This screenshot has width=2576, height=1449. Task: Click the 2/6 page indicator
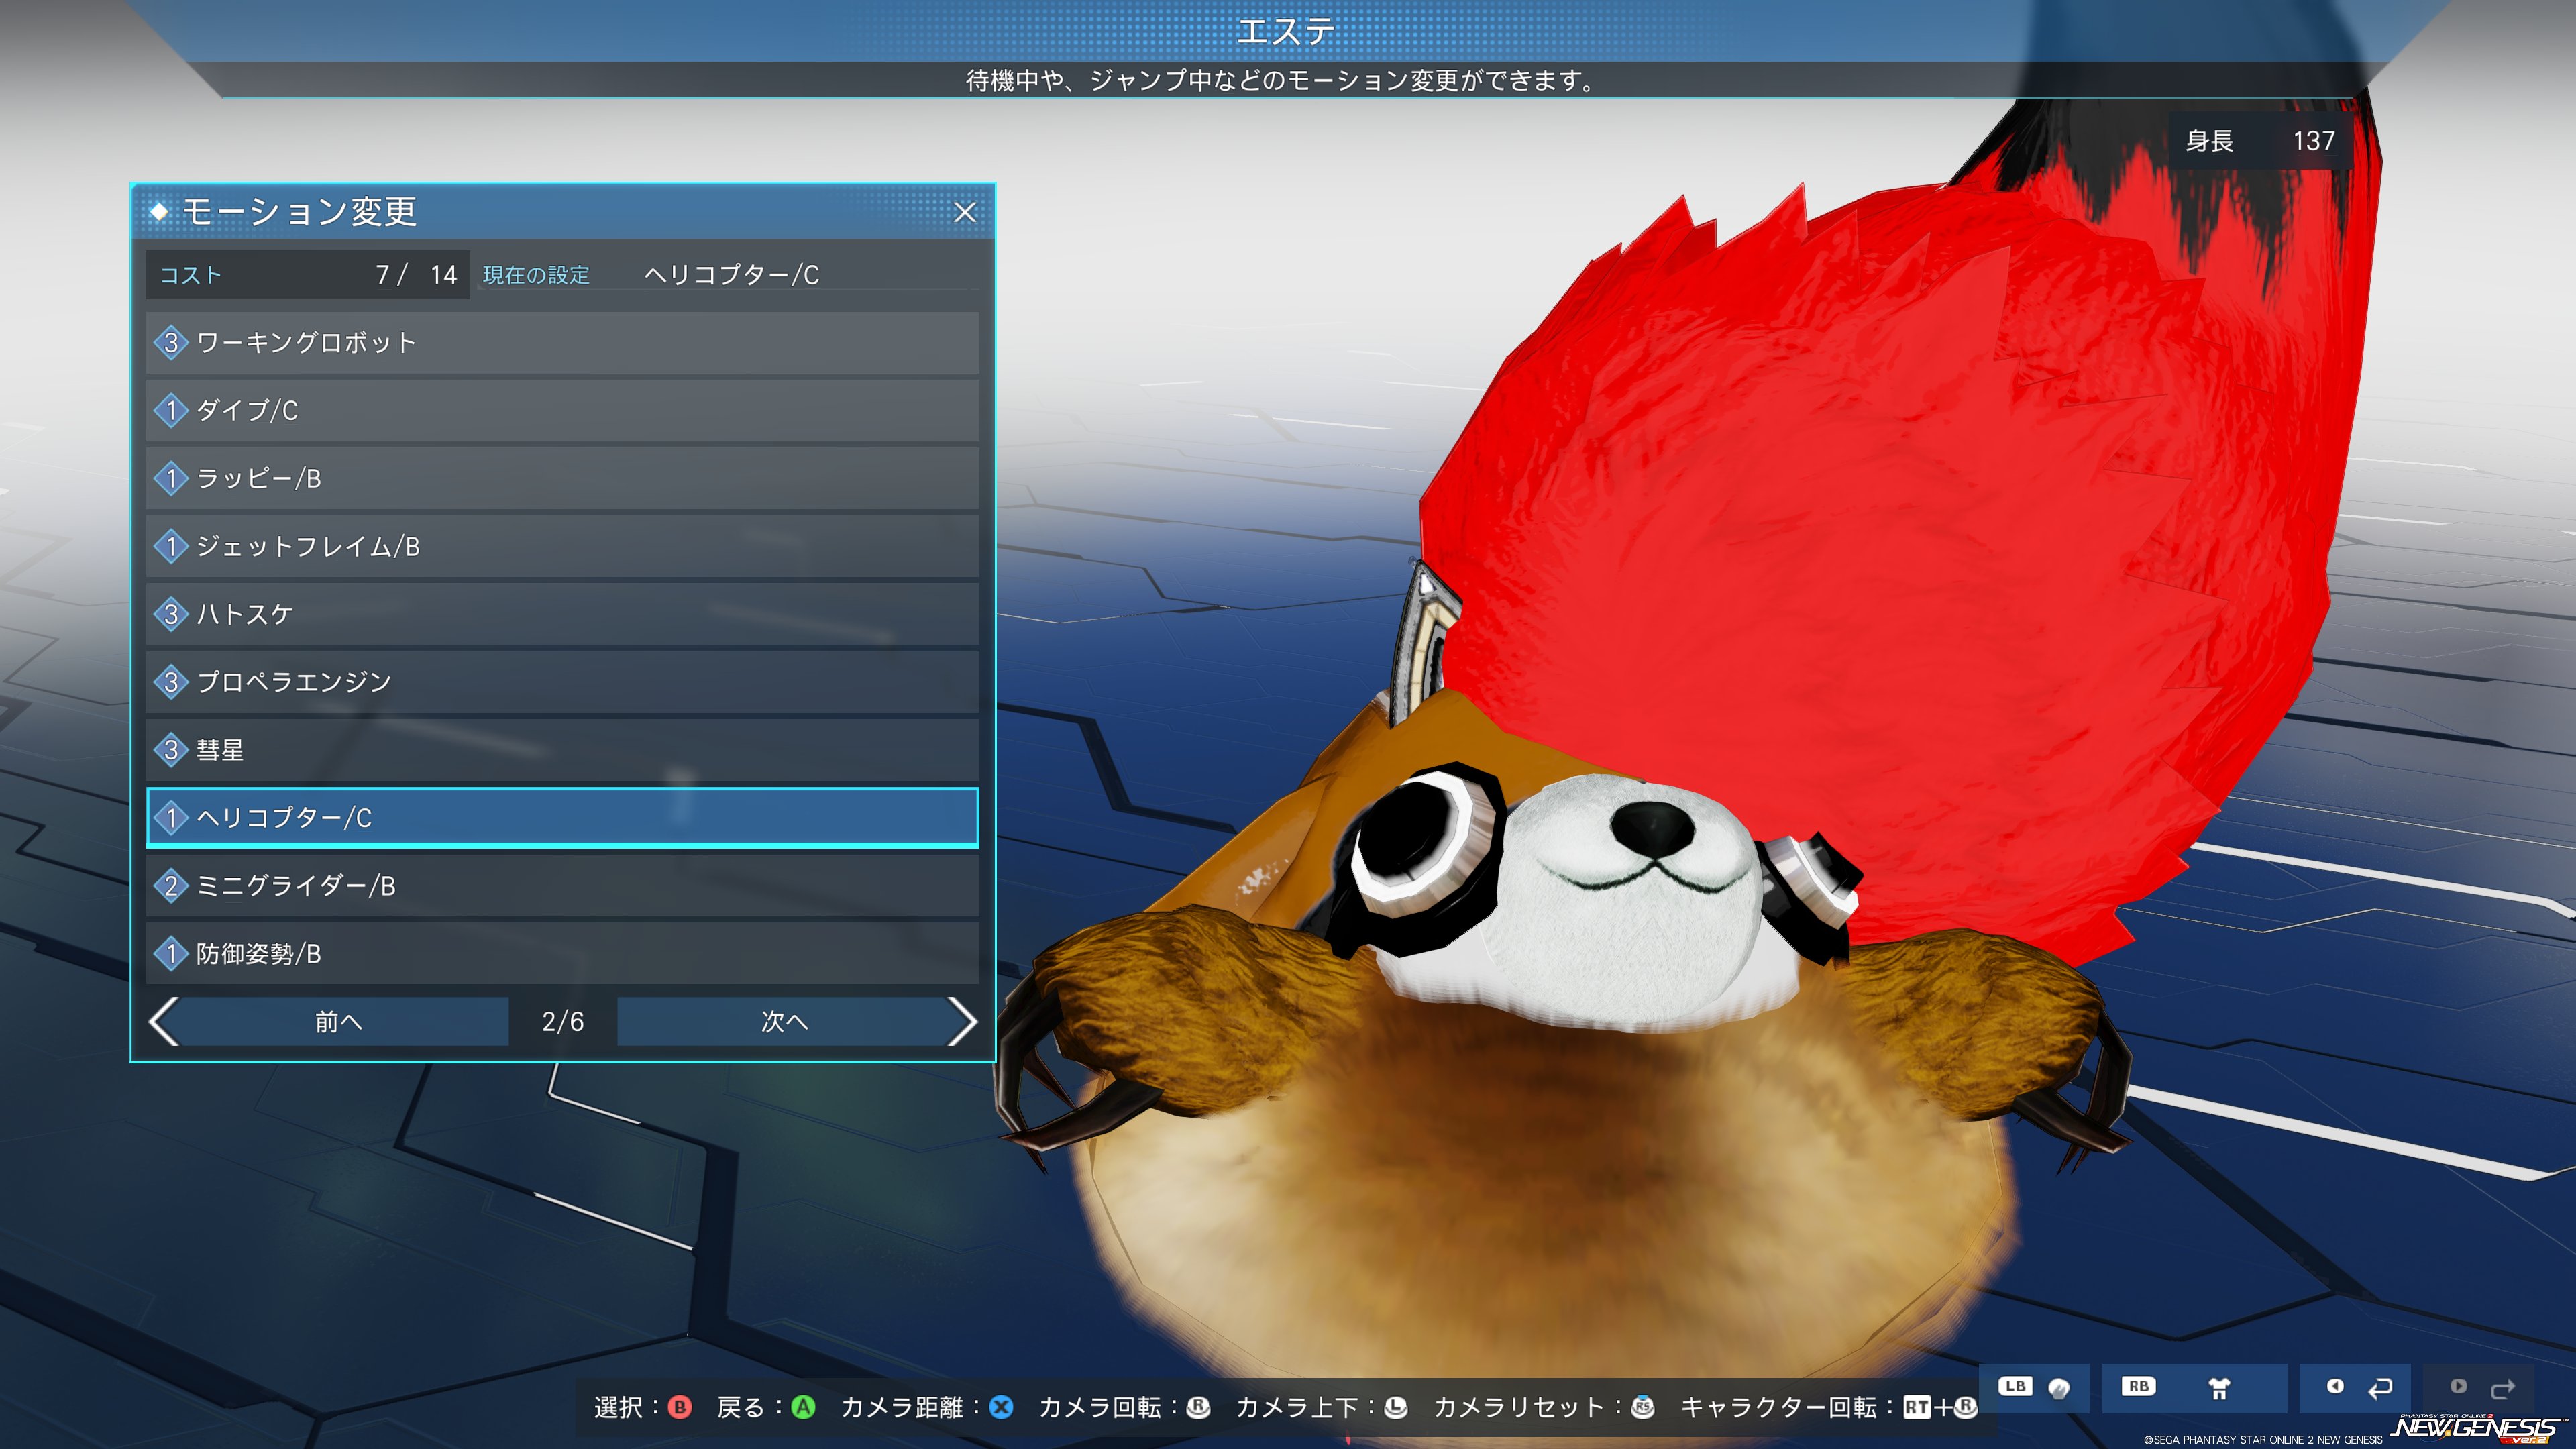(x=563, y=1022)
